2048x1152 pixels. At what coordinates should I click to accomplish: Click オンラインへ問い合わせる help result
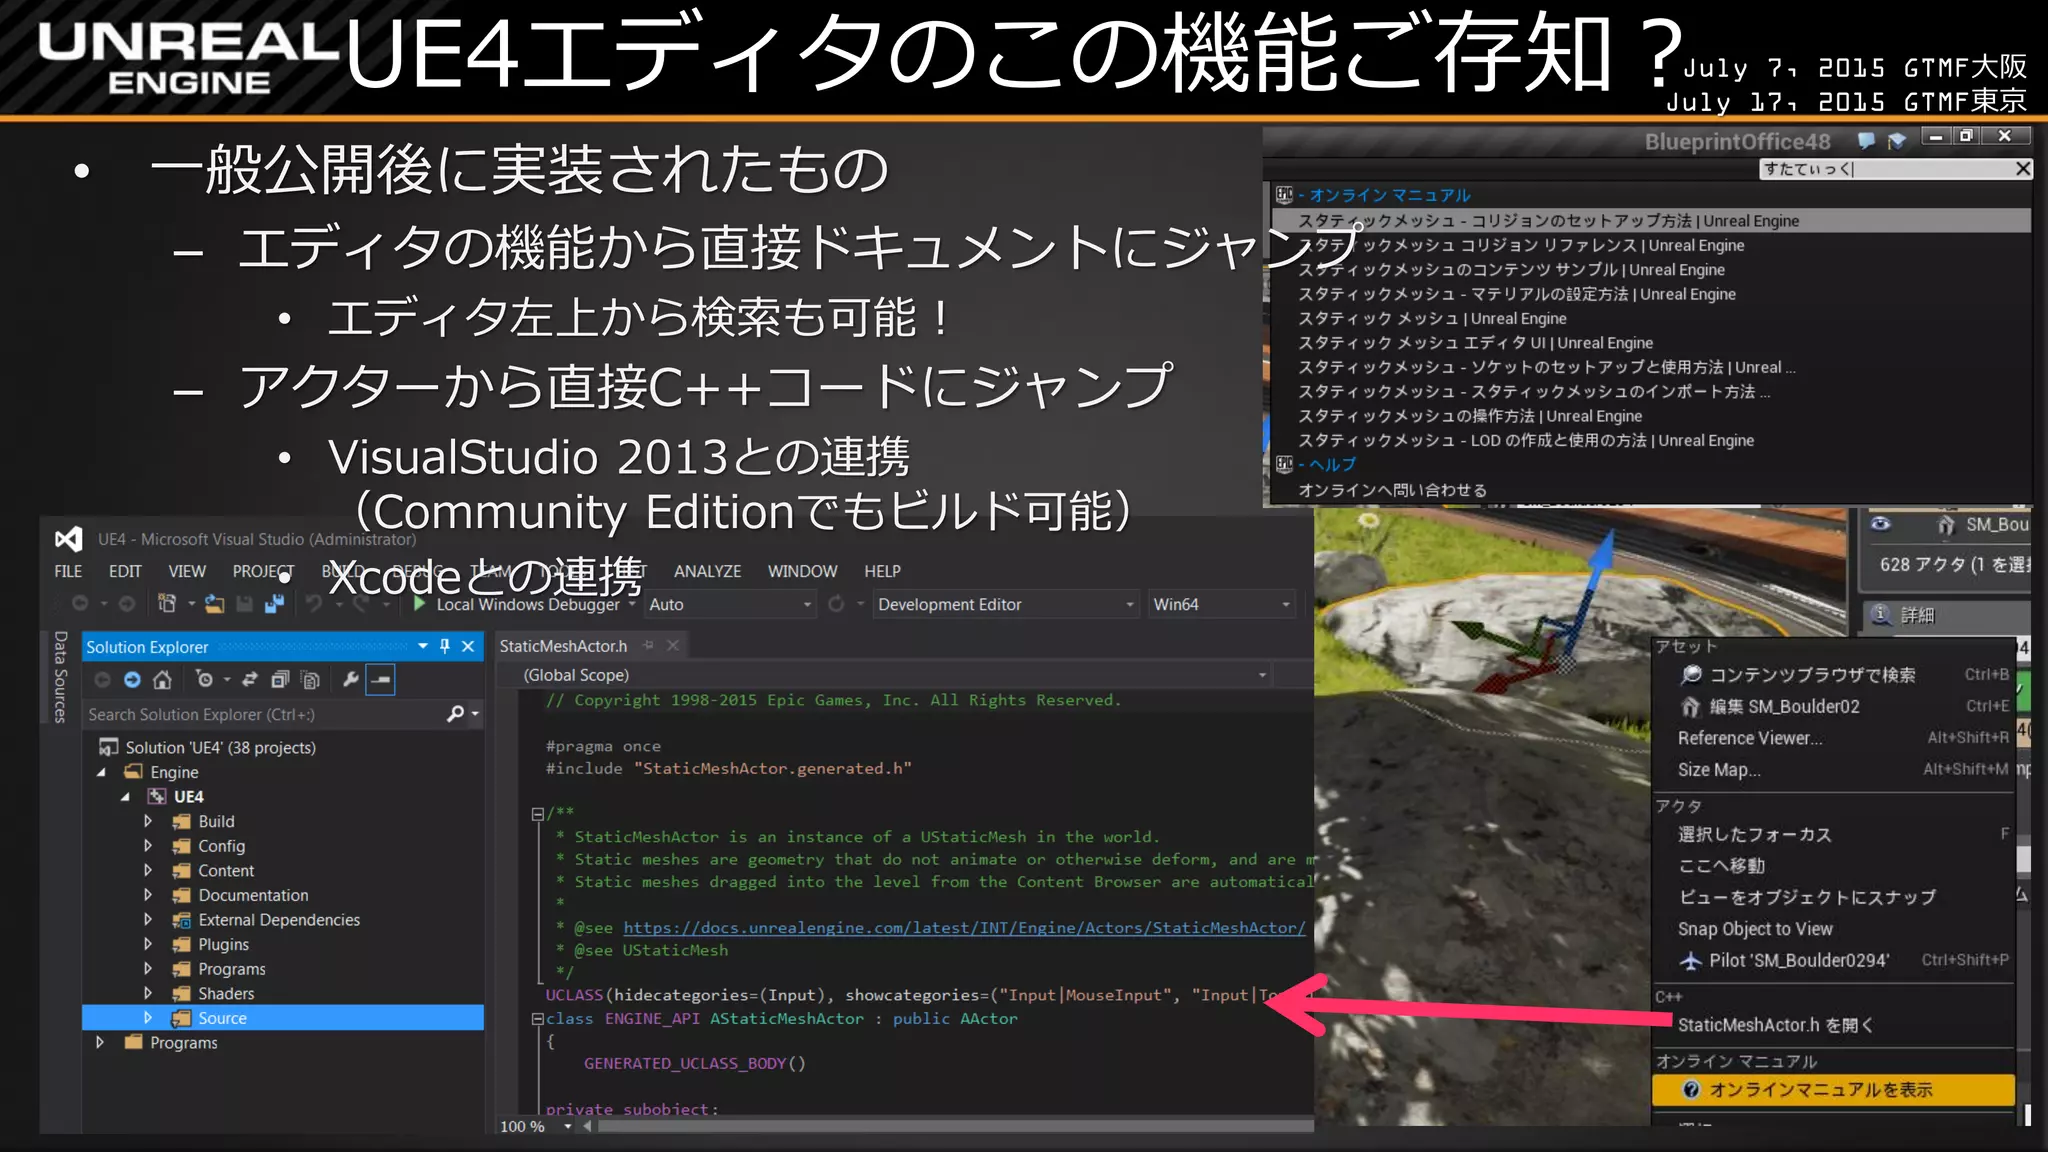pyautogui.click(x=1392, y=490)
